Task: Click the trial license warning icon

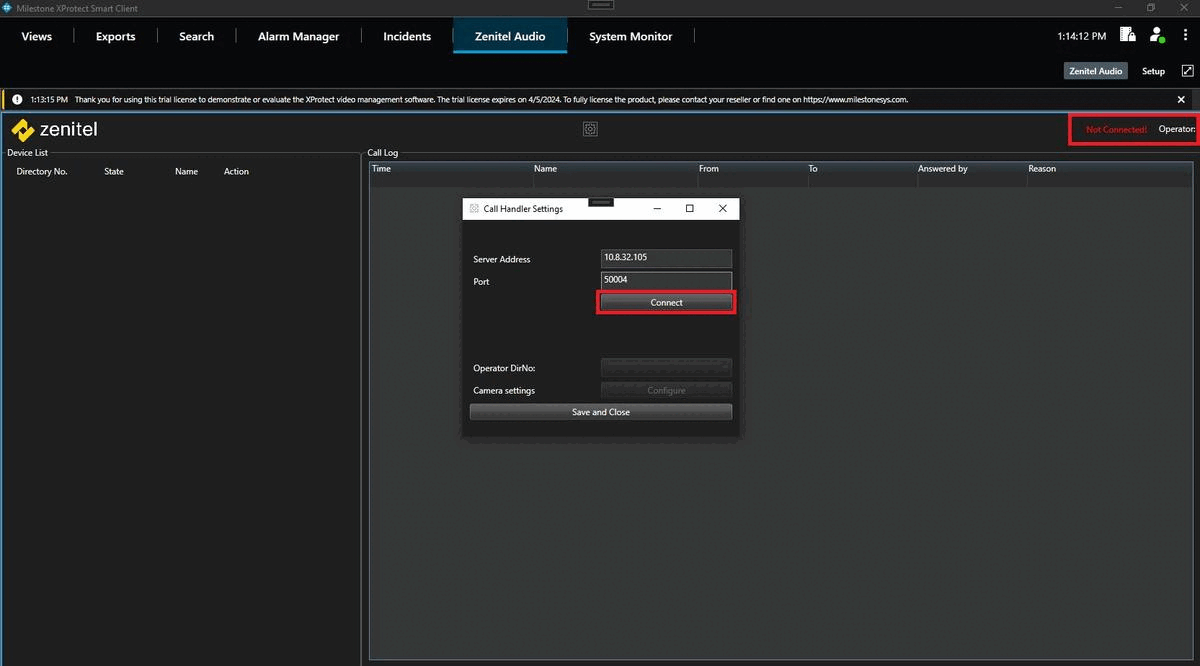Action: pos(17,100)
